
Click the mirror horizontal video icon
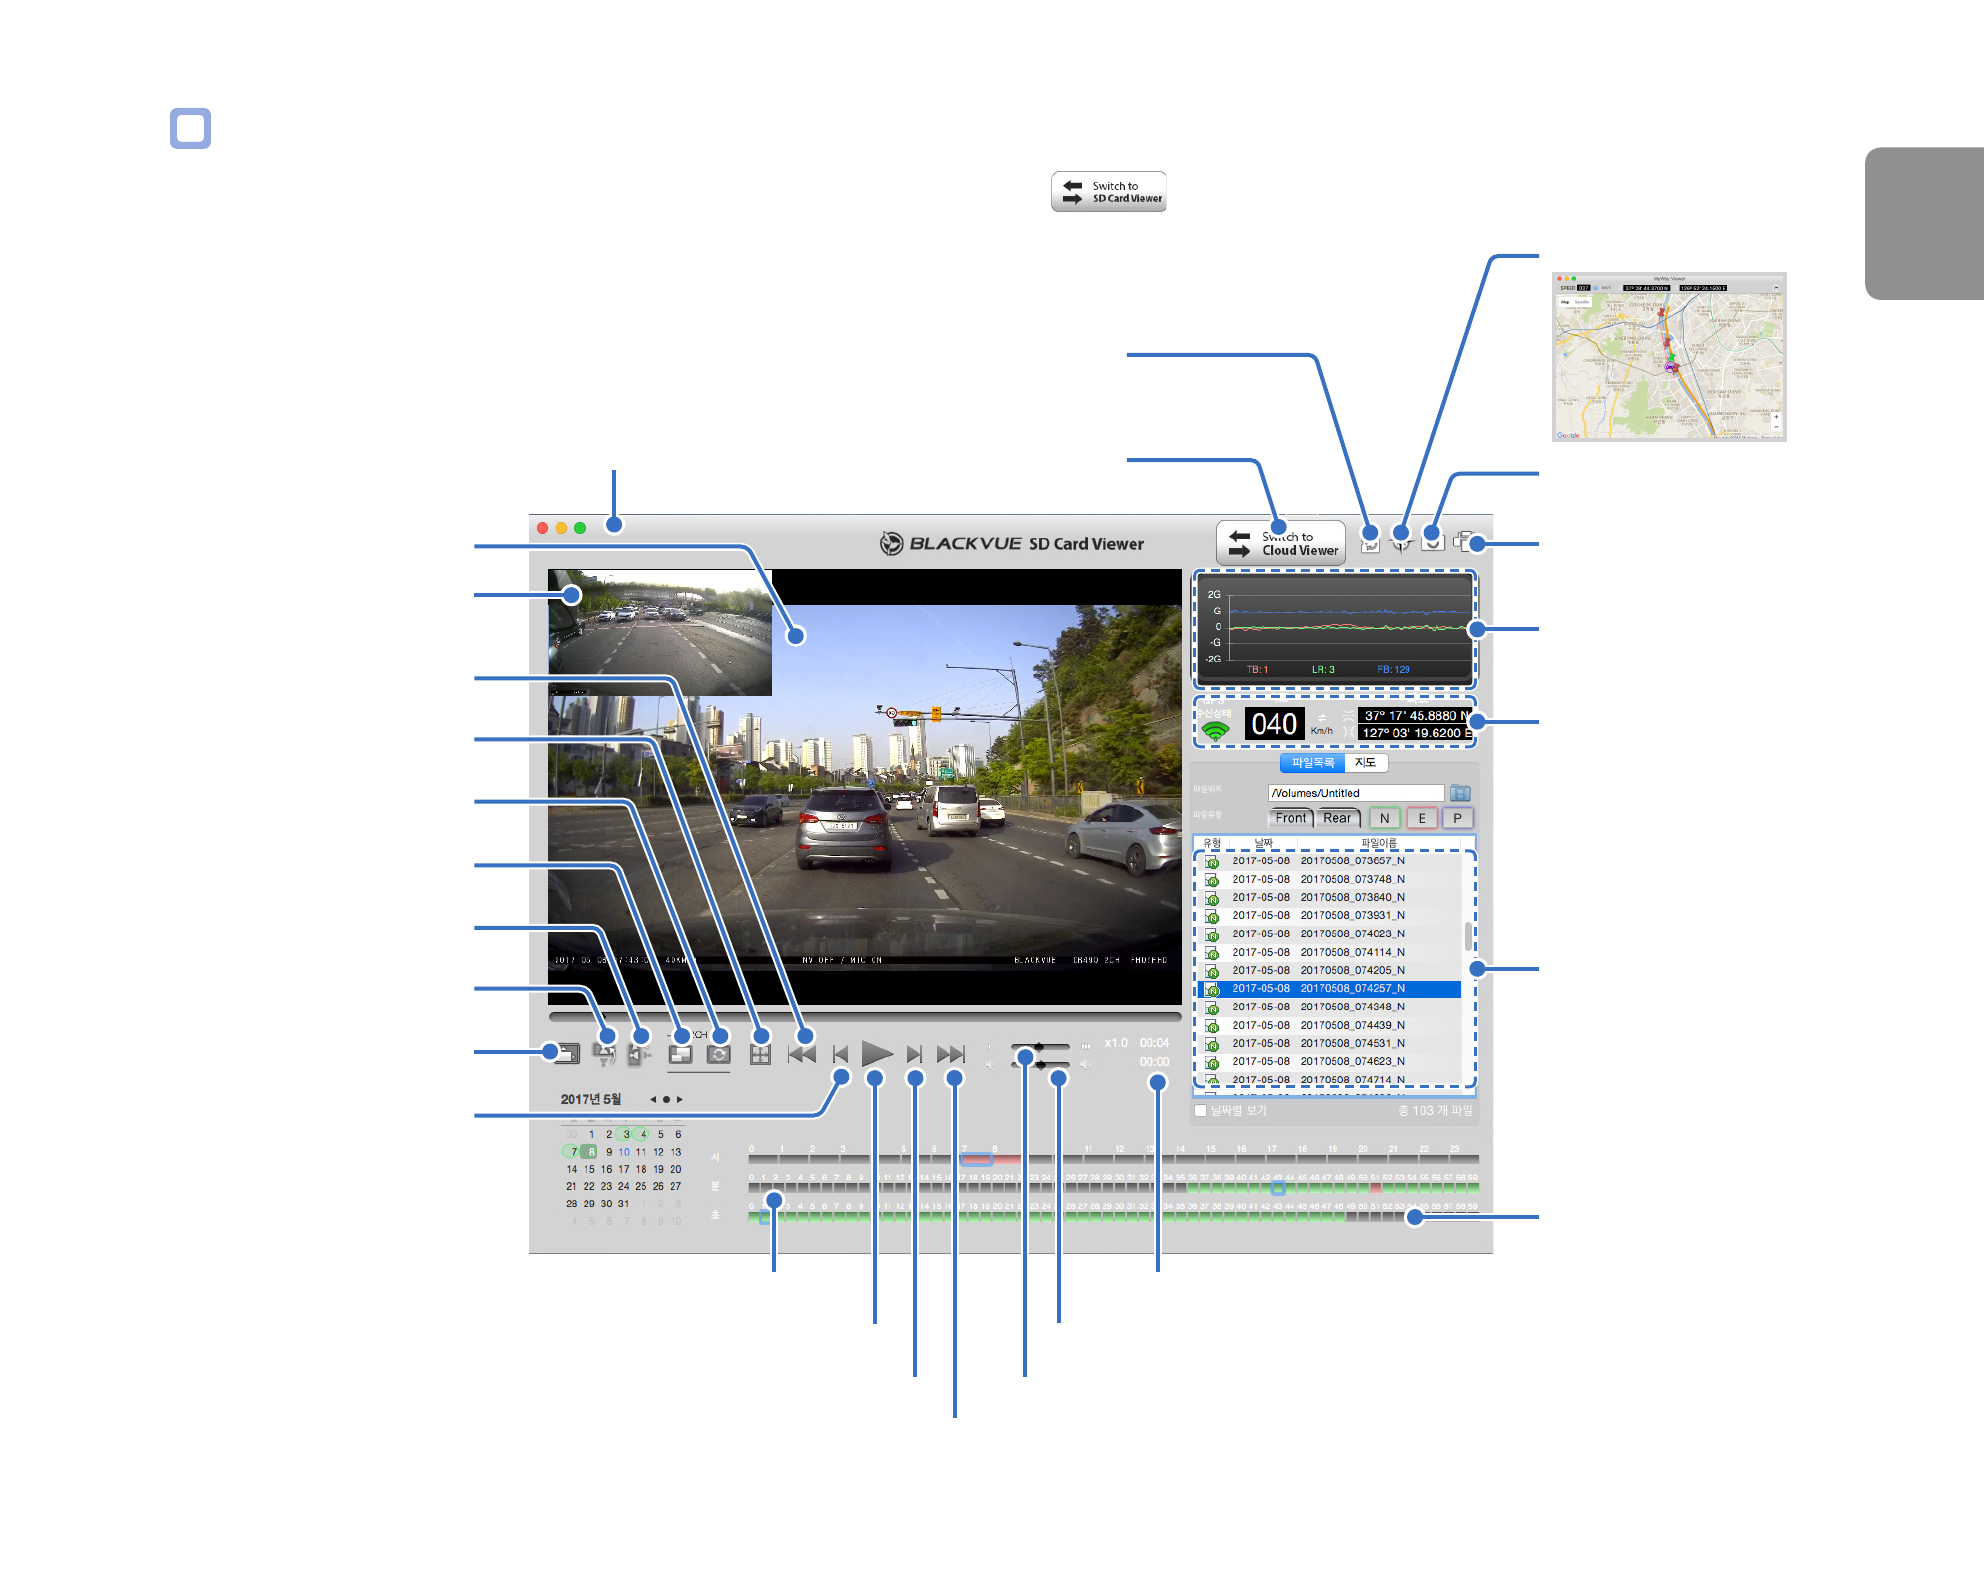(x=639, y=1054)
